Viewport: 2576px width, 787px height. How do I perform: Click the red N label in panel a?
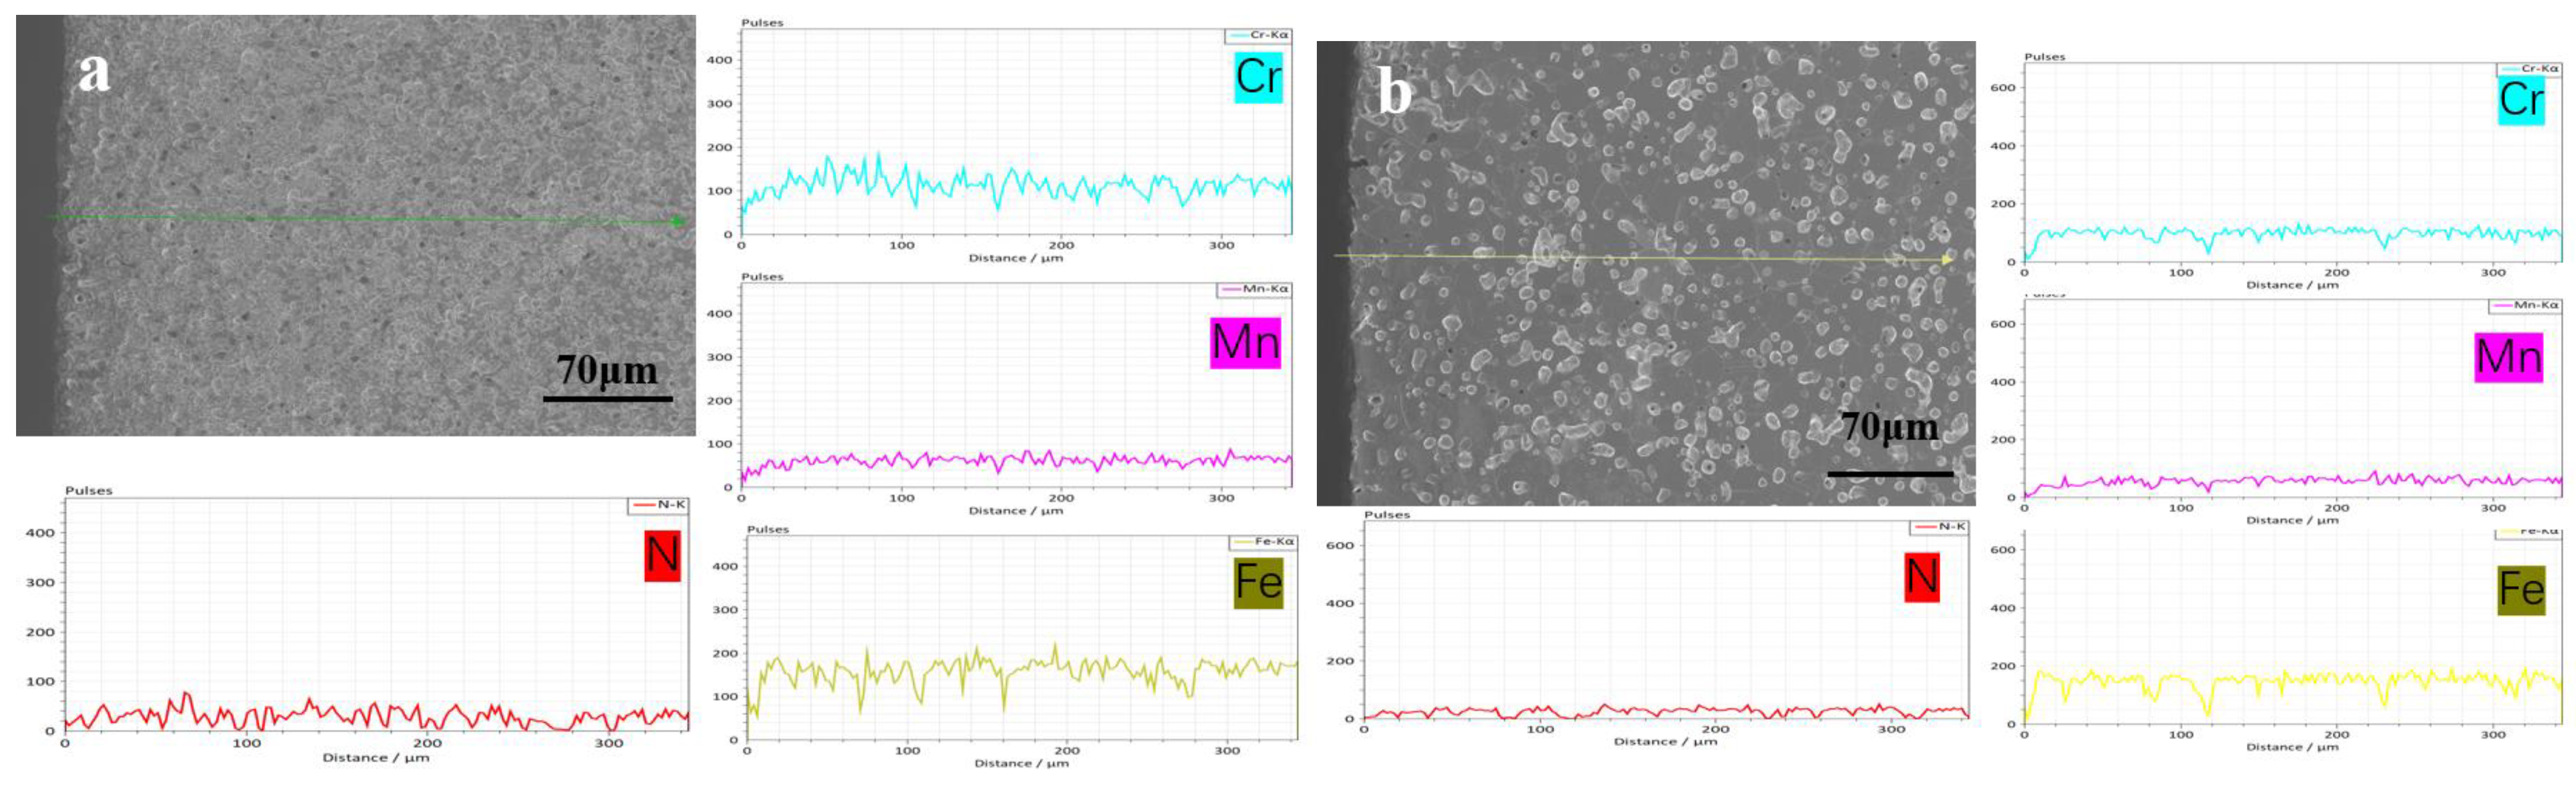[662, 555]
